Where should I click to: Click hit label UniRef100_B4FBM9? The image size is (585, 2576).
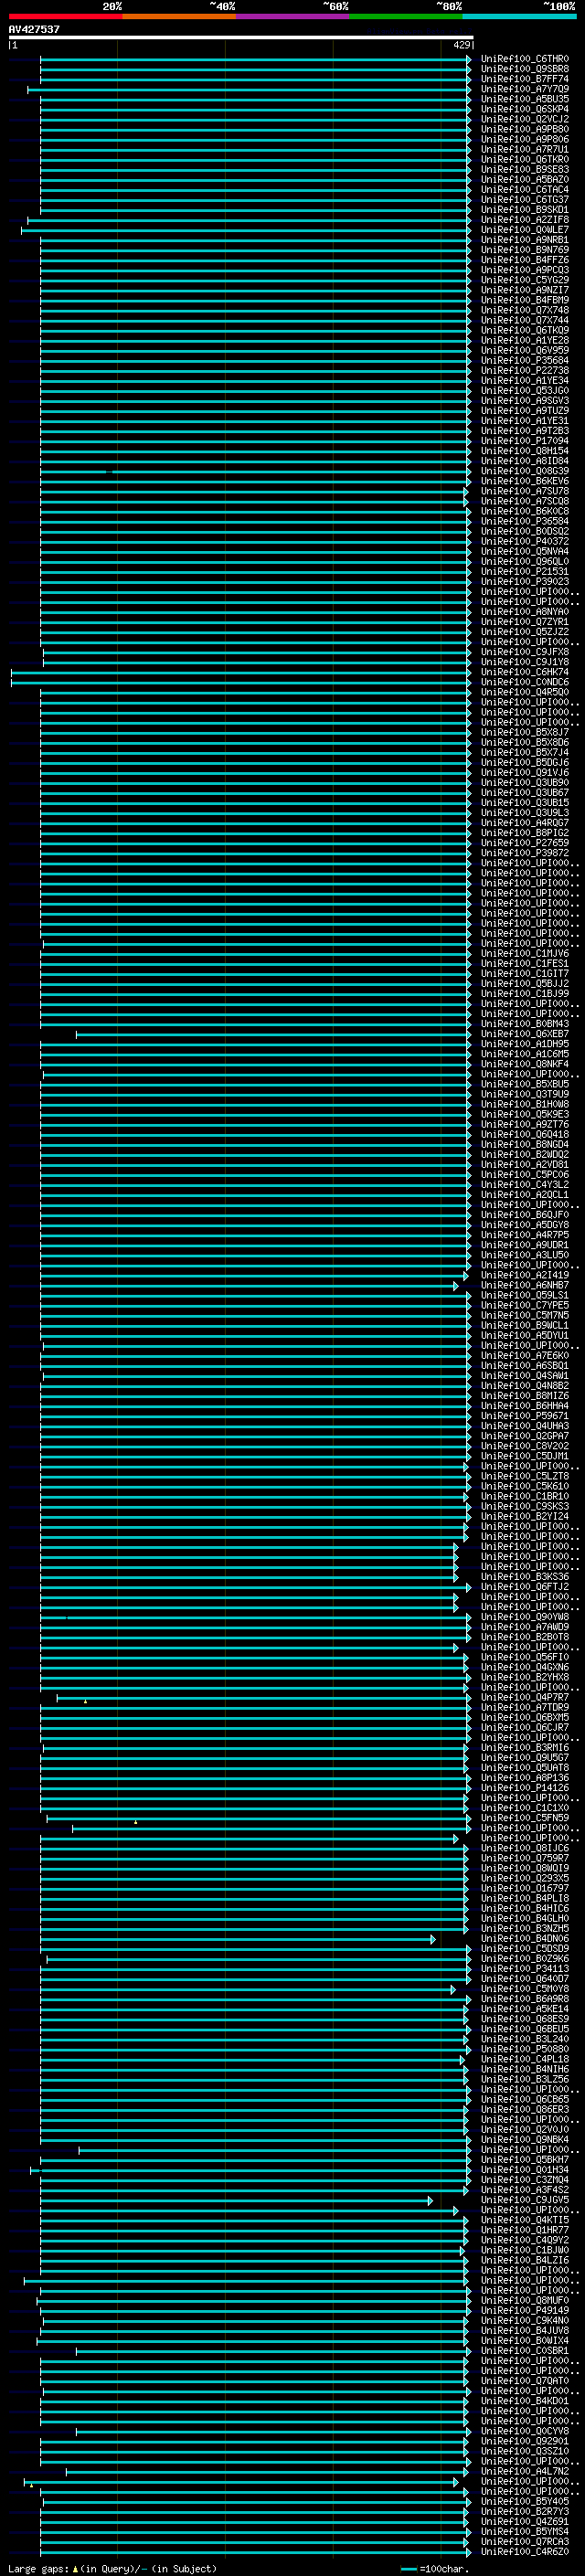[525, 300]
